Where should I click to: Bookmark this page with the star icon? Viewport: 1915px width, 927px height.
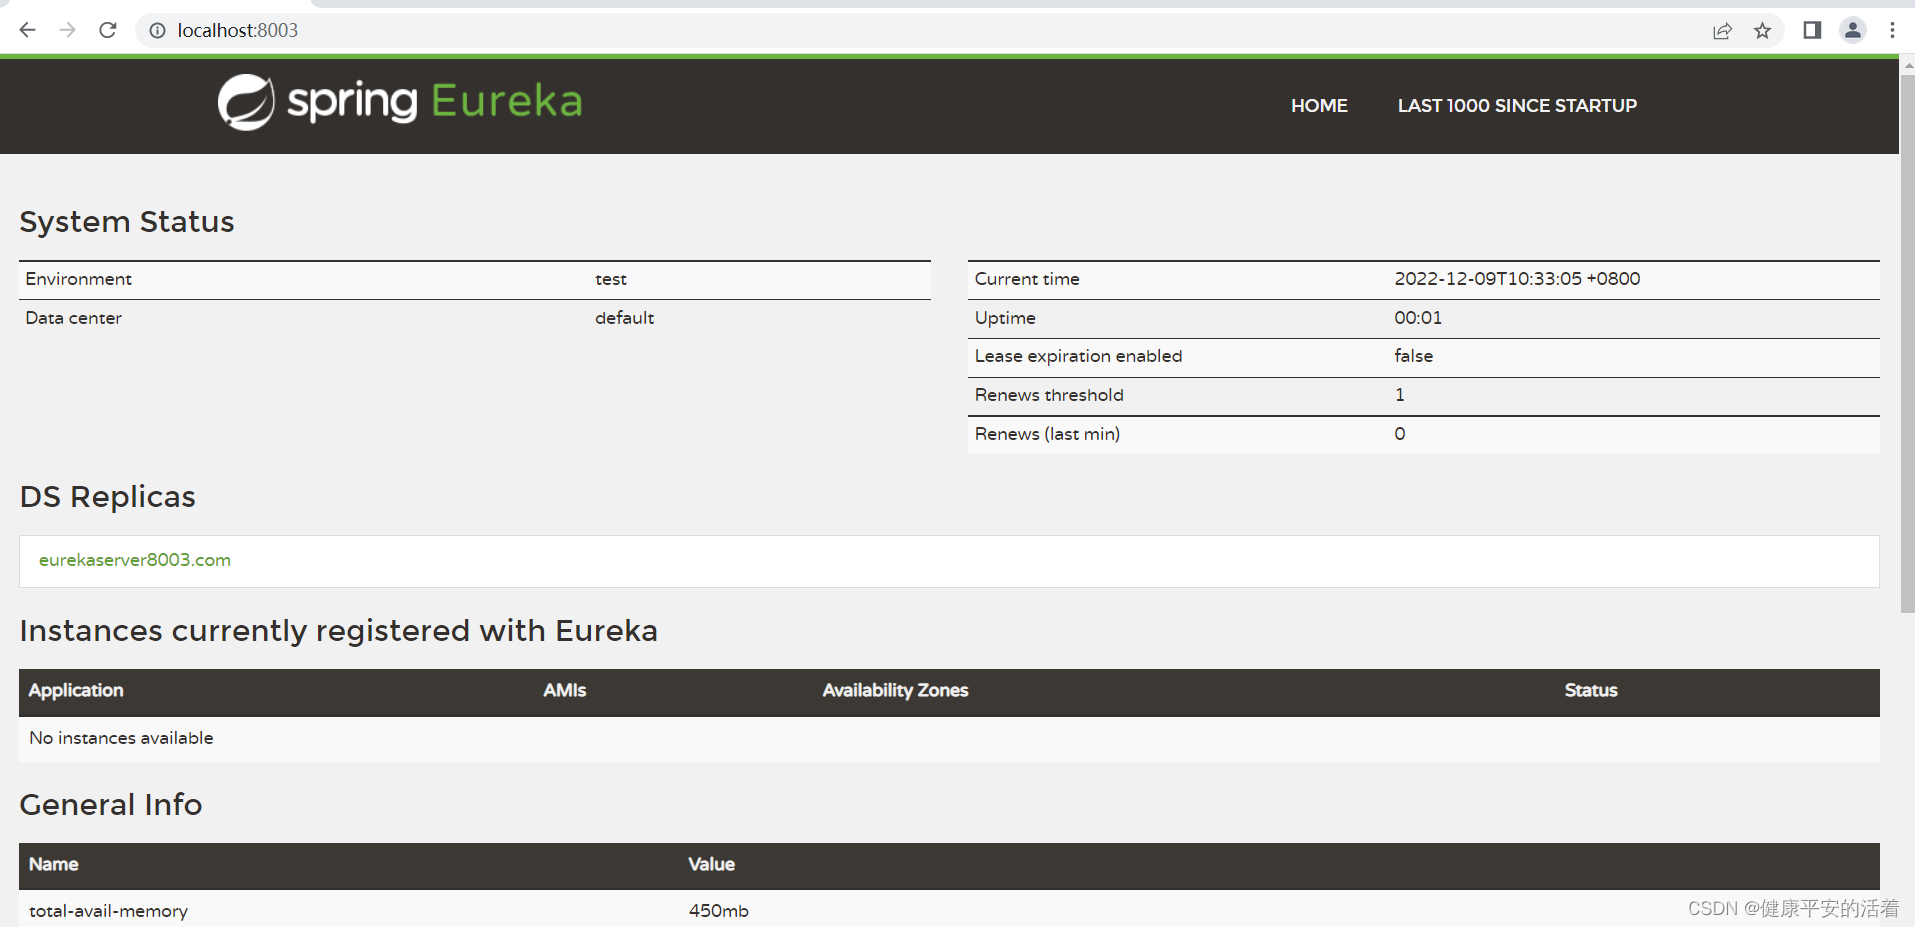[x=1763, y=31]
